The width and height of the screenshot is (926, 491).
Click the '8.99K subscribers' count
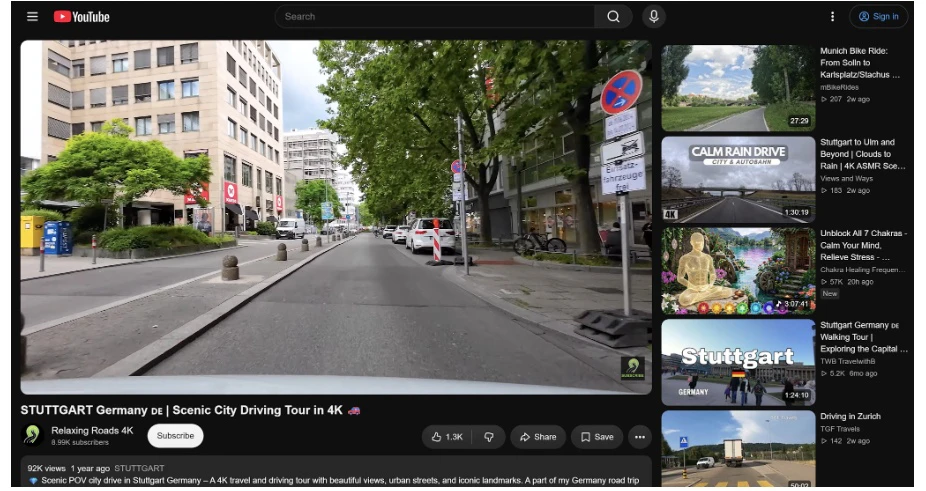pyautogui.click(x=80, y=442)
